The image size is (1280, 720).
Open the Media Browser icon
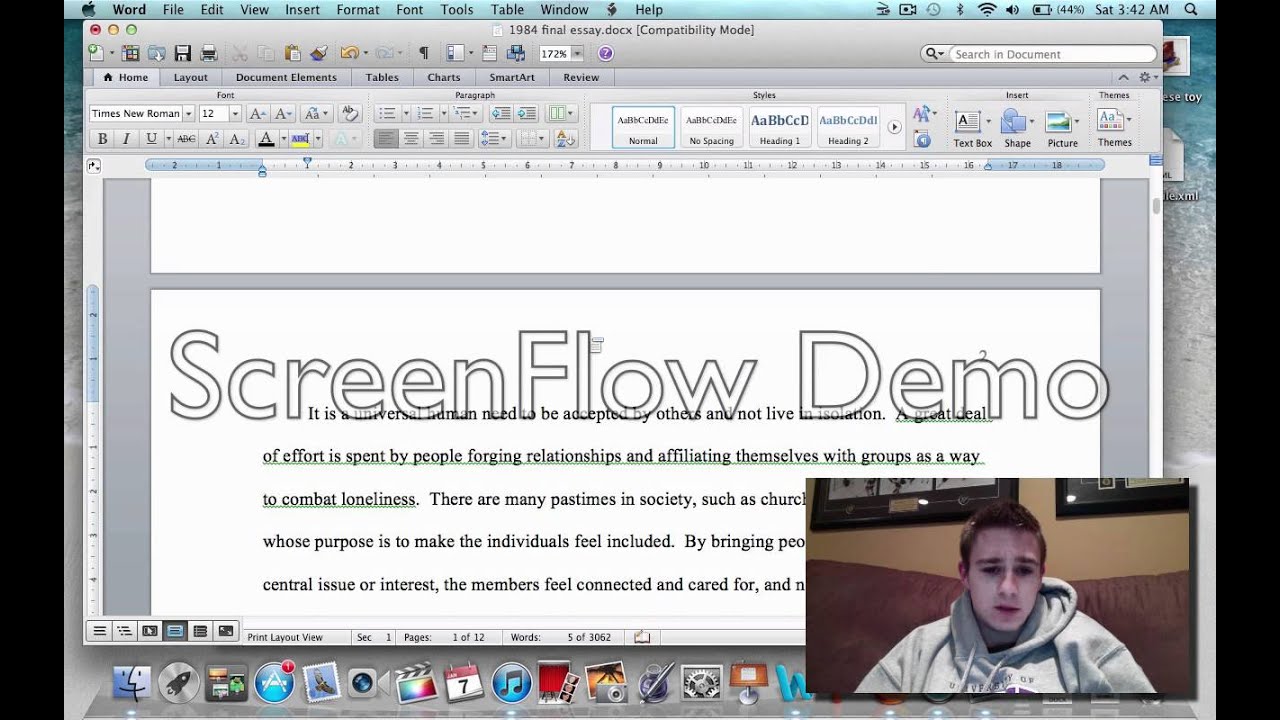(x=516, y=53)
